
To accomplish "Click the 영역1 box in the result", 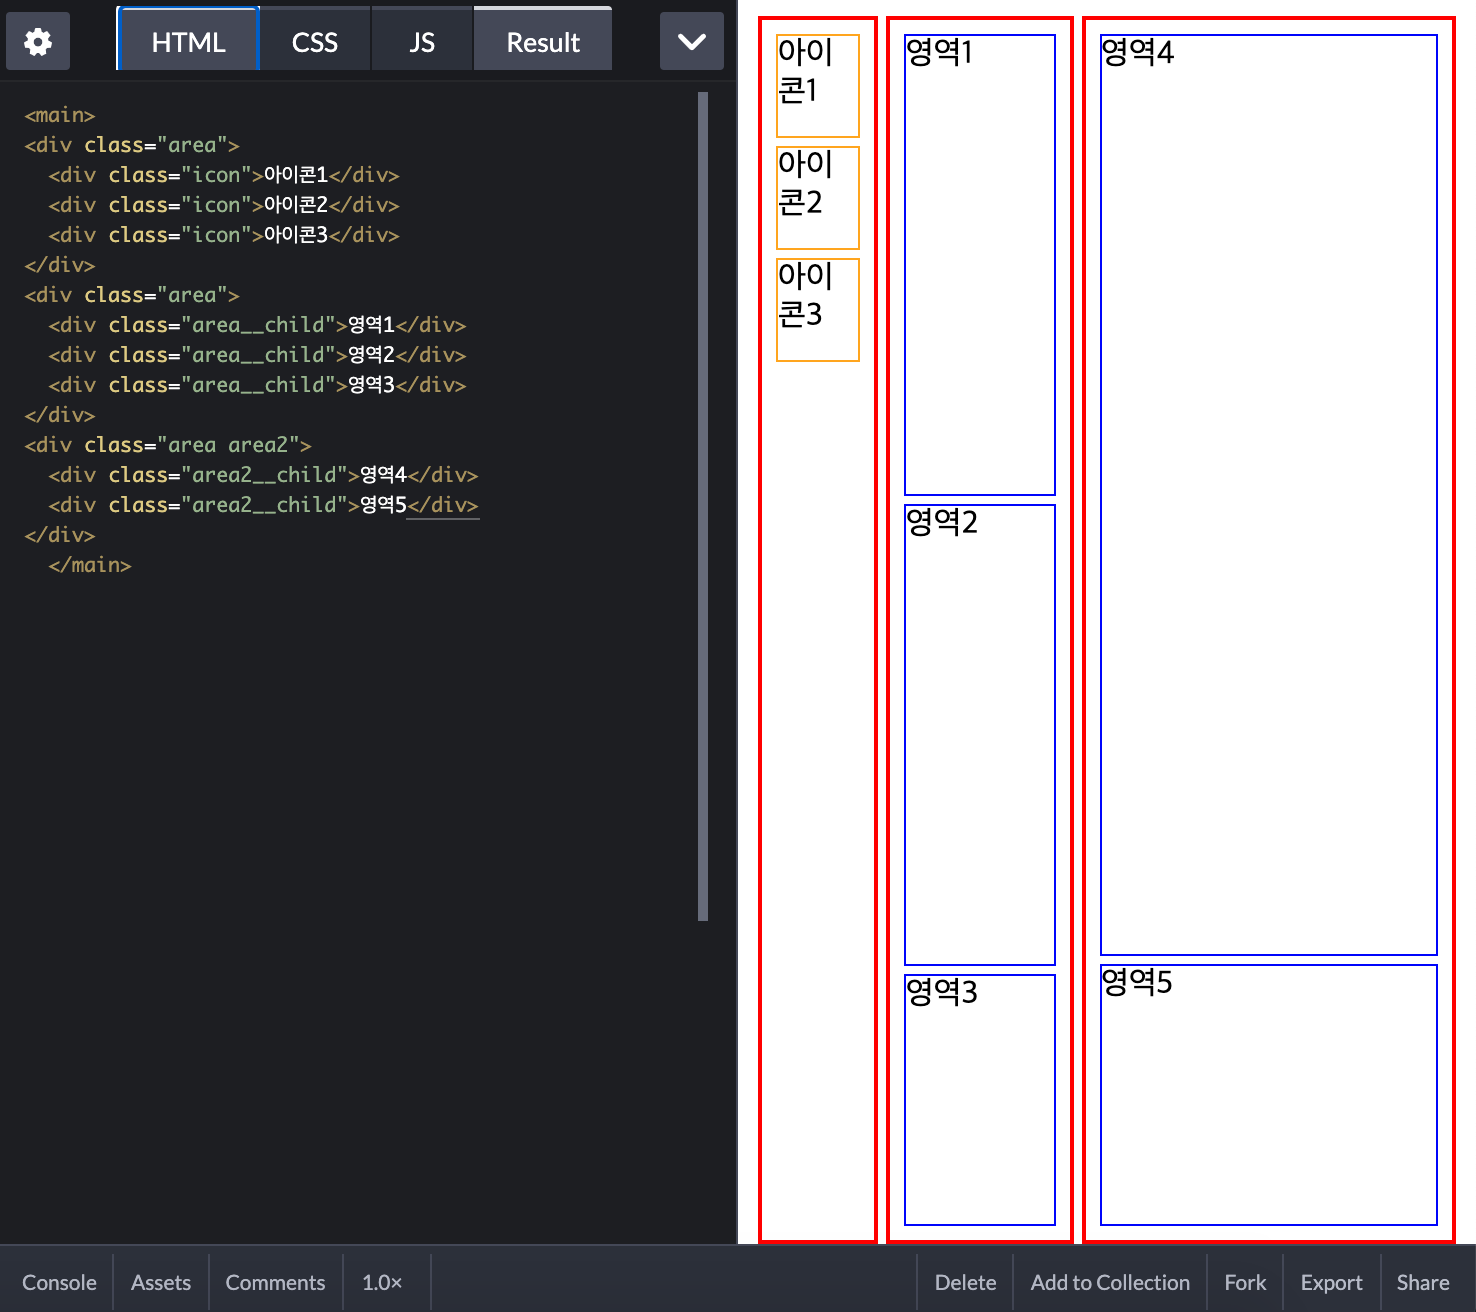I will (980, 265).
